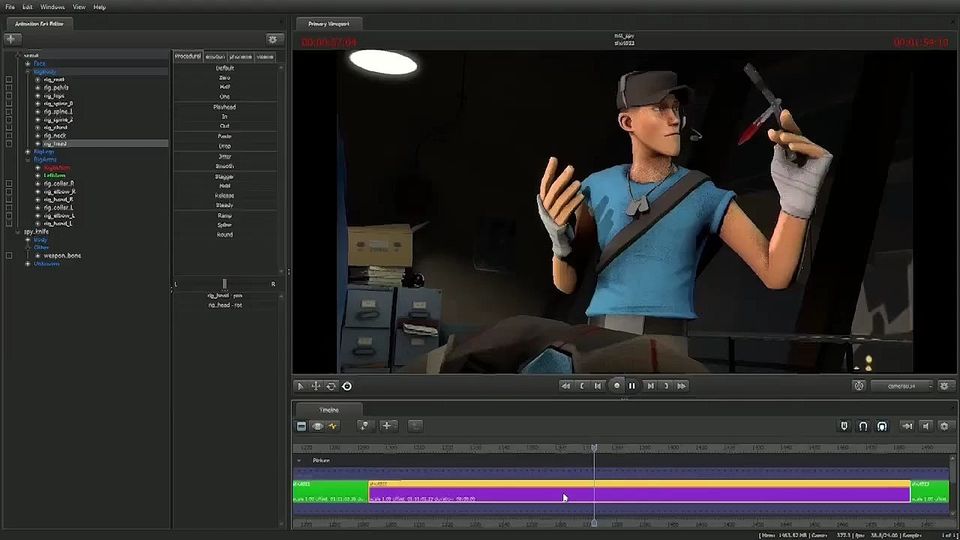Image resolution: width=960 pixels, height=540 pixels.
Task: Click the first snap magnet icon
Action: point(844,426)
